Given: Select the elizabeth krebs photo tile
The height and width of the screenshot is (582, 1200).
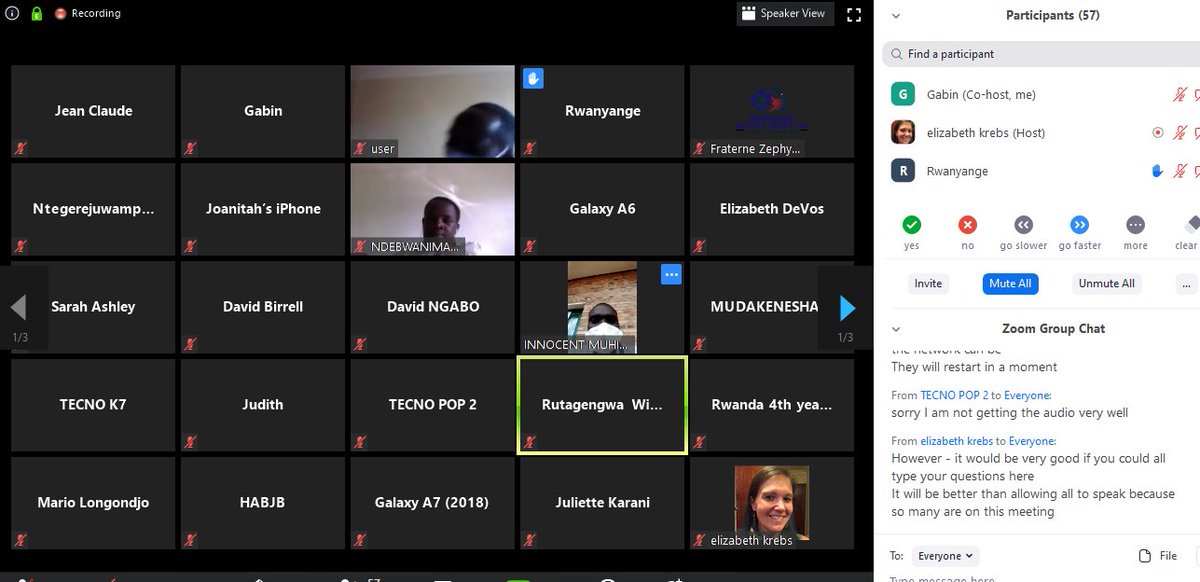Looking at the screenshot, I should click(x=772, y=503).
